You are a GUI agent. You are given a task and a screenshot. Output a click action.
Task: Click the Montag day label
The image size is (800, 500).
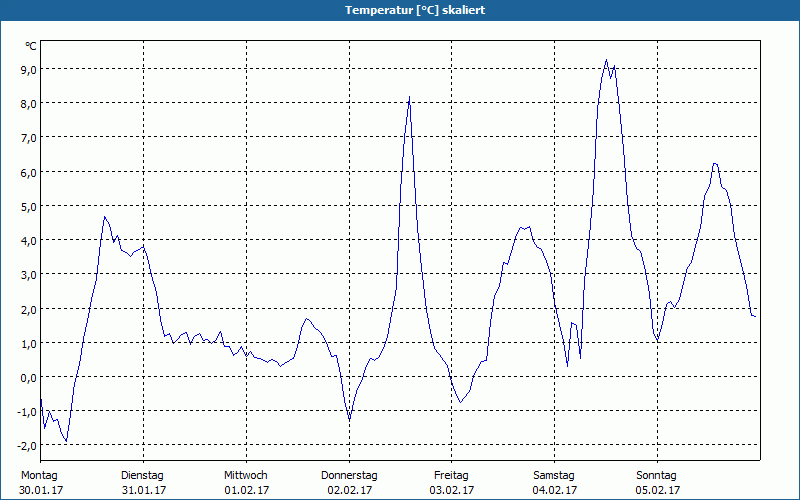tap(39, 476)
